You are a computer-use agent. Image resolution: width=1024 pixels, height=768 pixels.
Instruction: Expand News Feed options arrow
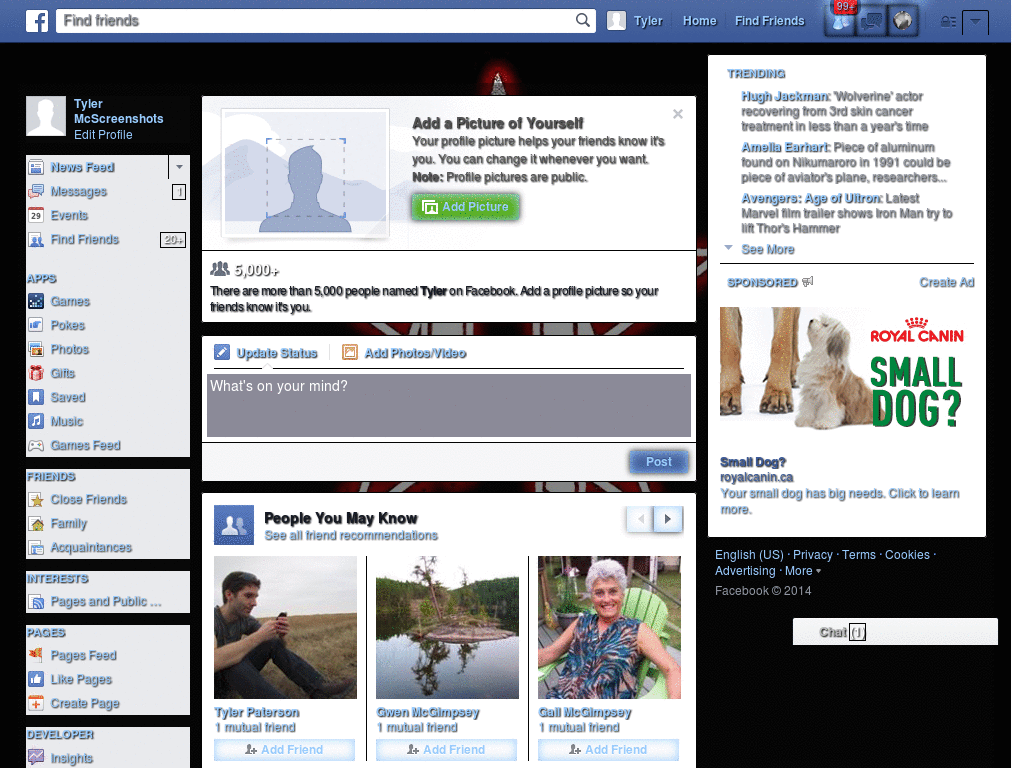179,167
